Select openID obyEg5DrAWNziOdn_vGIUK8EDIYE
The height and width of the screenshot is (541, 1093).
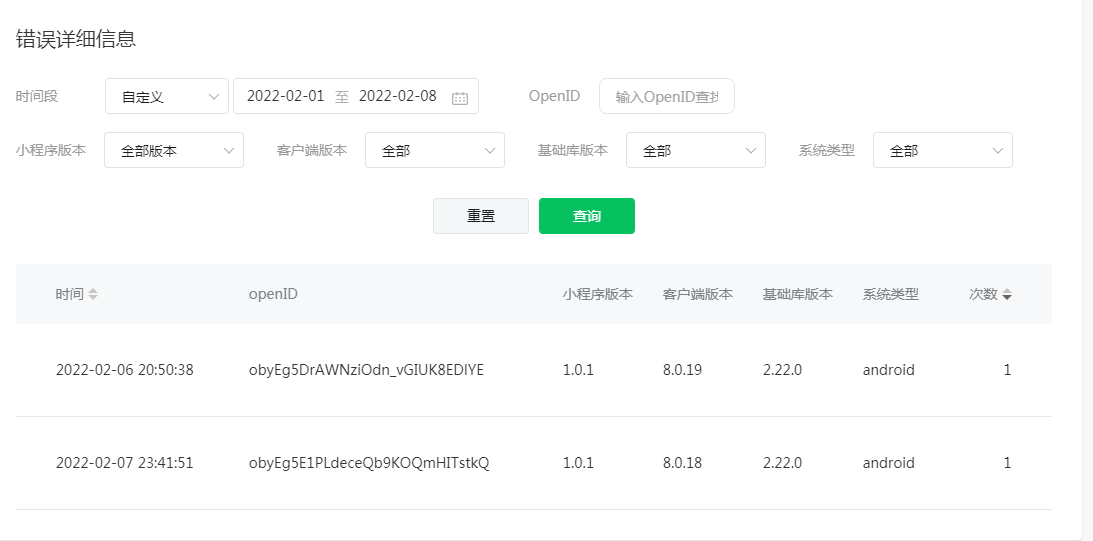366,370
